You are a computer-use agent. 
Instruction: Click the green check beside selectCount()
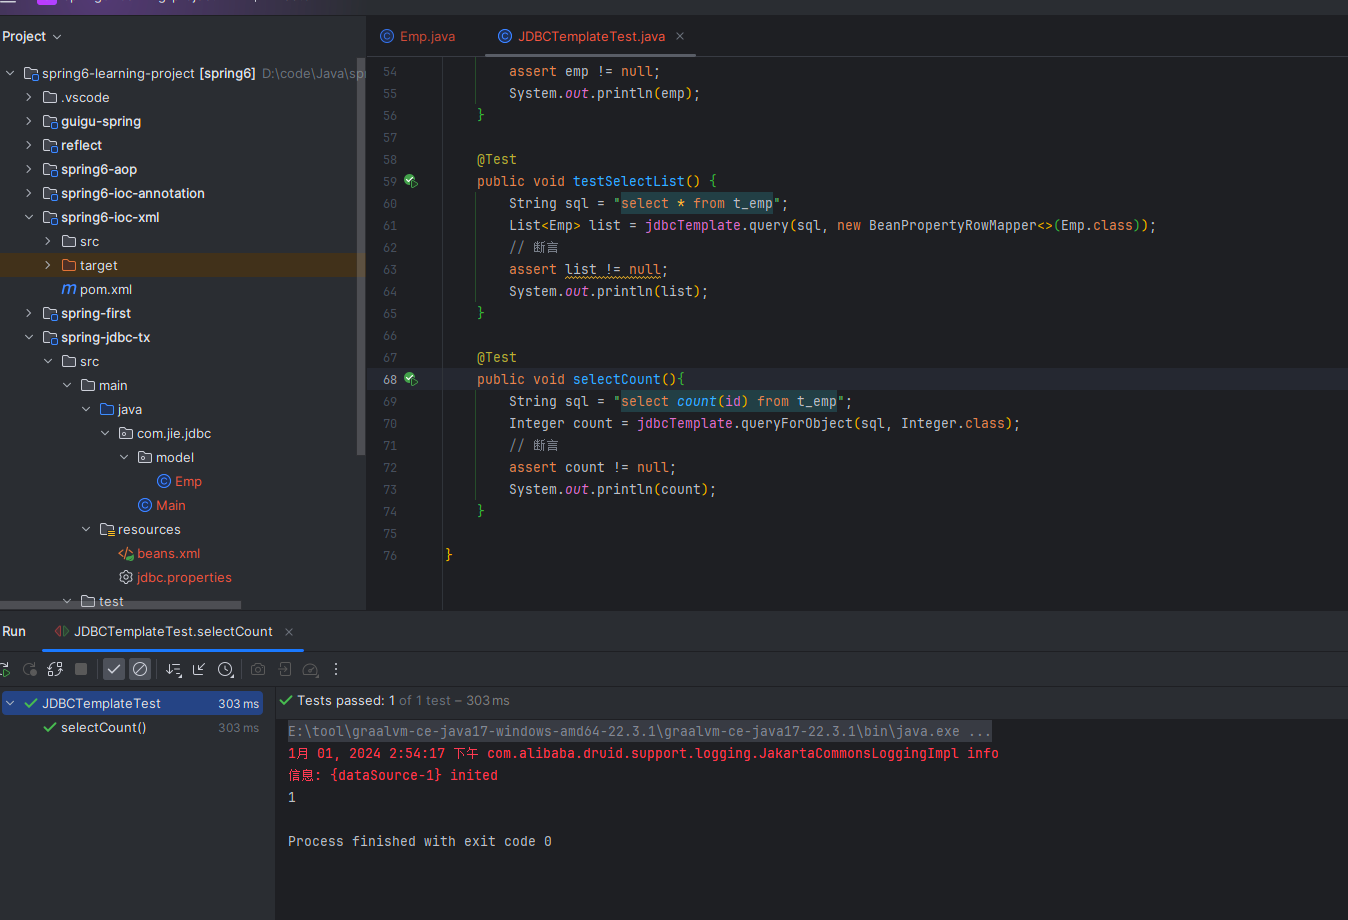click(x=50, y=727)
